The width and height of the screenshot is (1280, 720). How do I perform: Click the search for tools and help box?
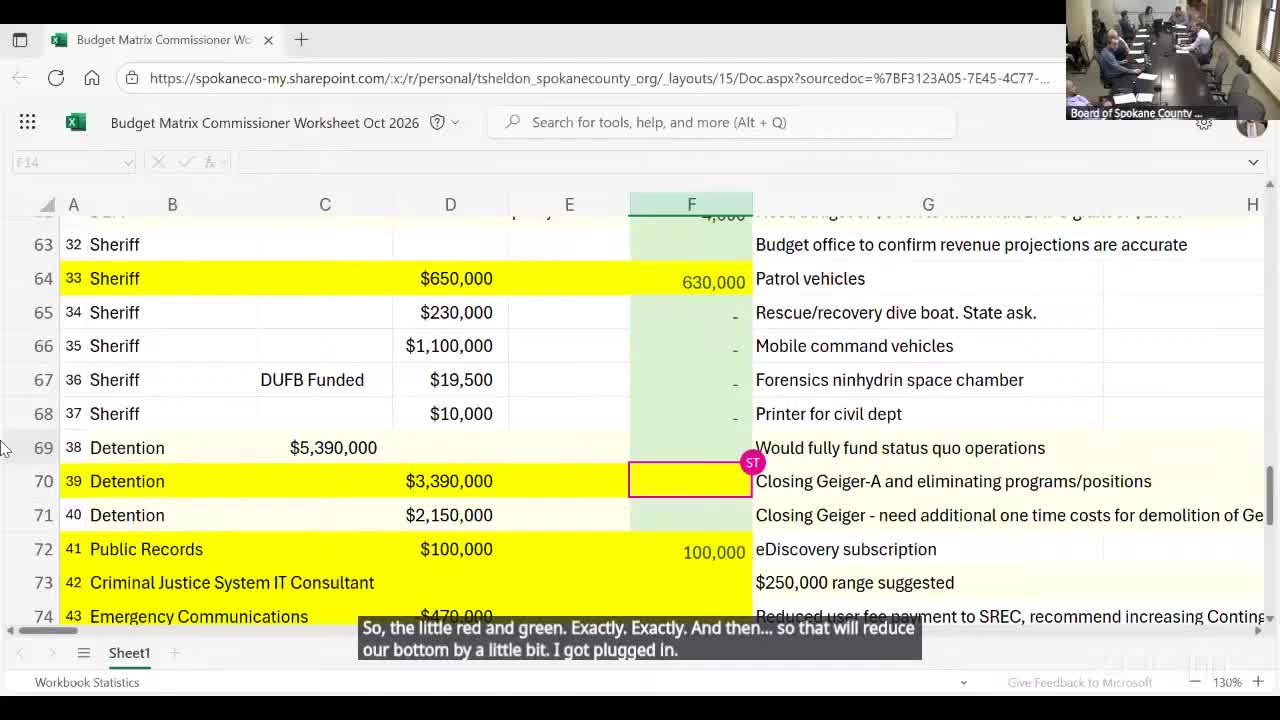(x=720, y=122)
